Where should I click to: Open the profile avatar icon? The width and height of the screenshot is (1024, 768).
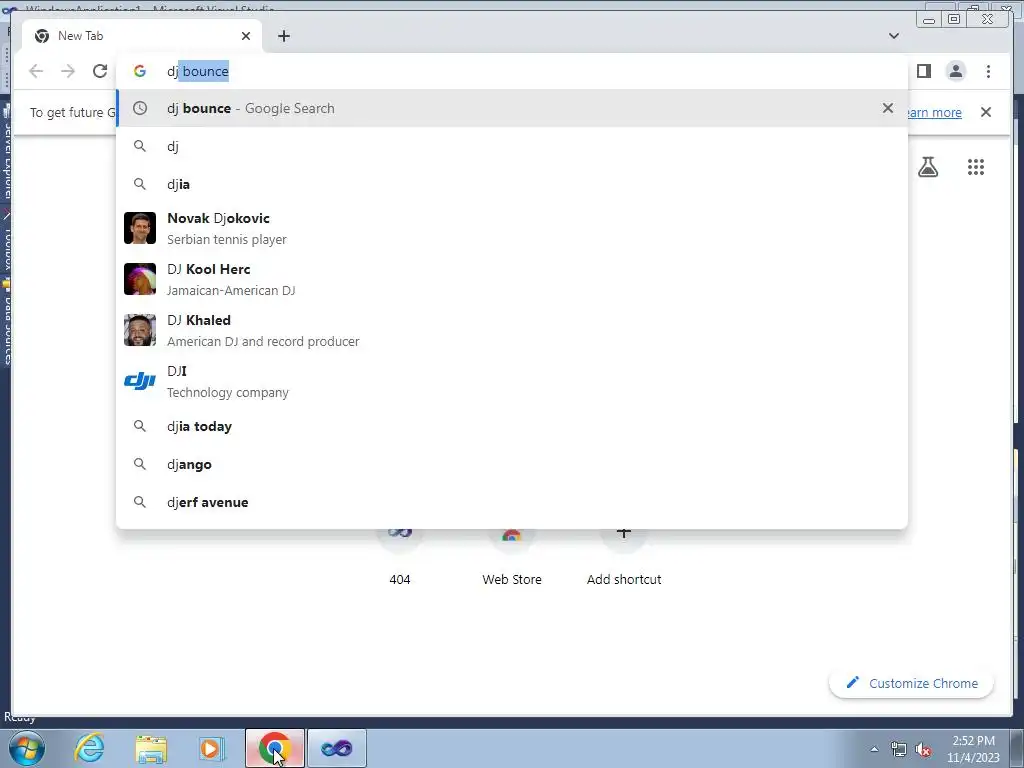coord(955,71)
